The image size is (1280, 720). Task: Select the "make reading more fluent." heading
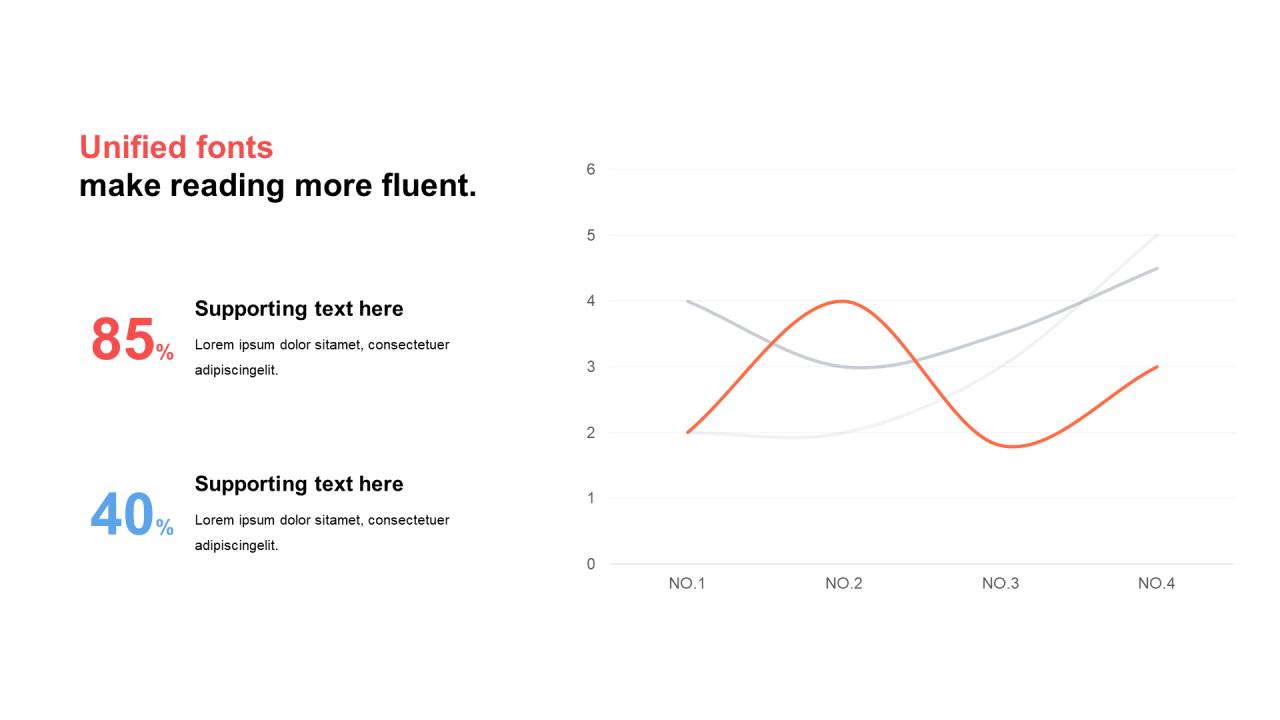click(278, 186)
